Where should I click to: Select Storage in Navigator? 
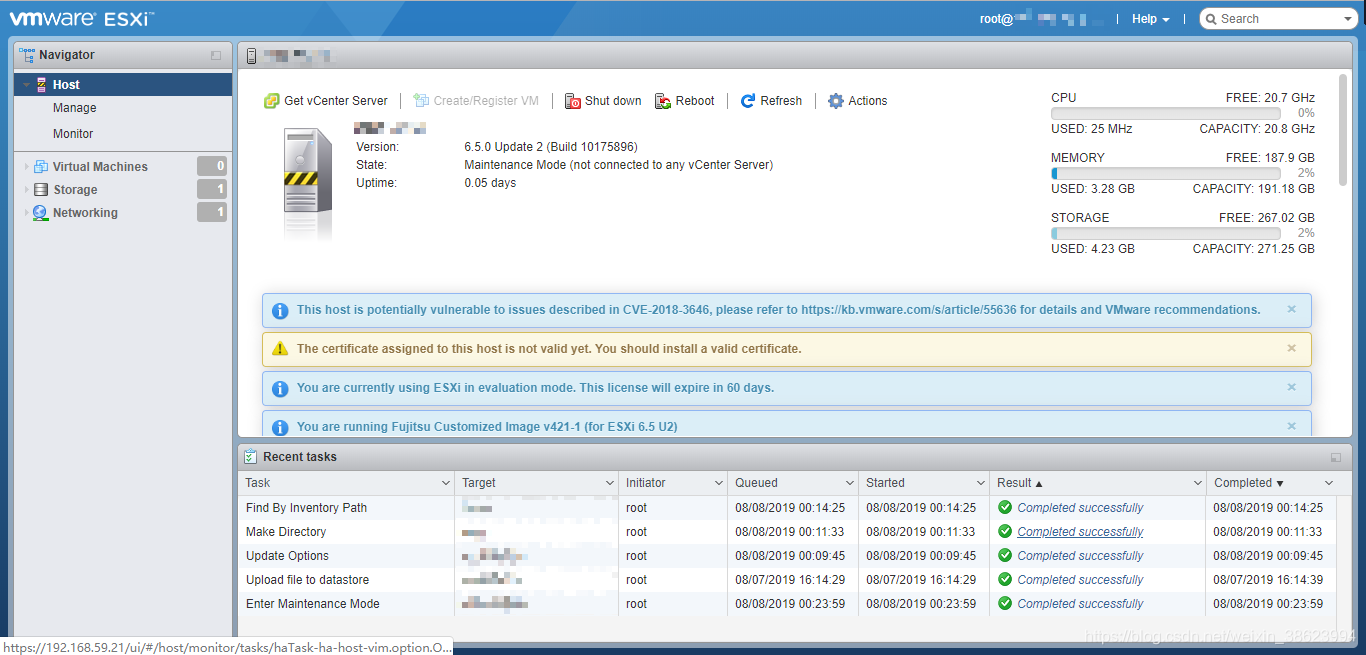(x=75, y=190)
